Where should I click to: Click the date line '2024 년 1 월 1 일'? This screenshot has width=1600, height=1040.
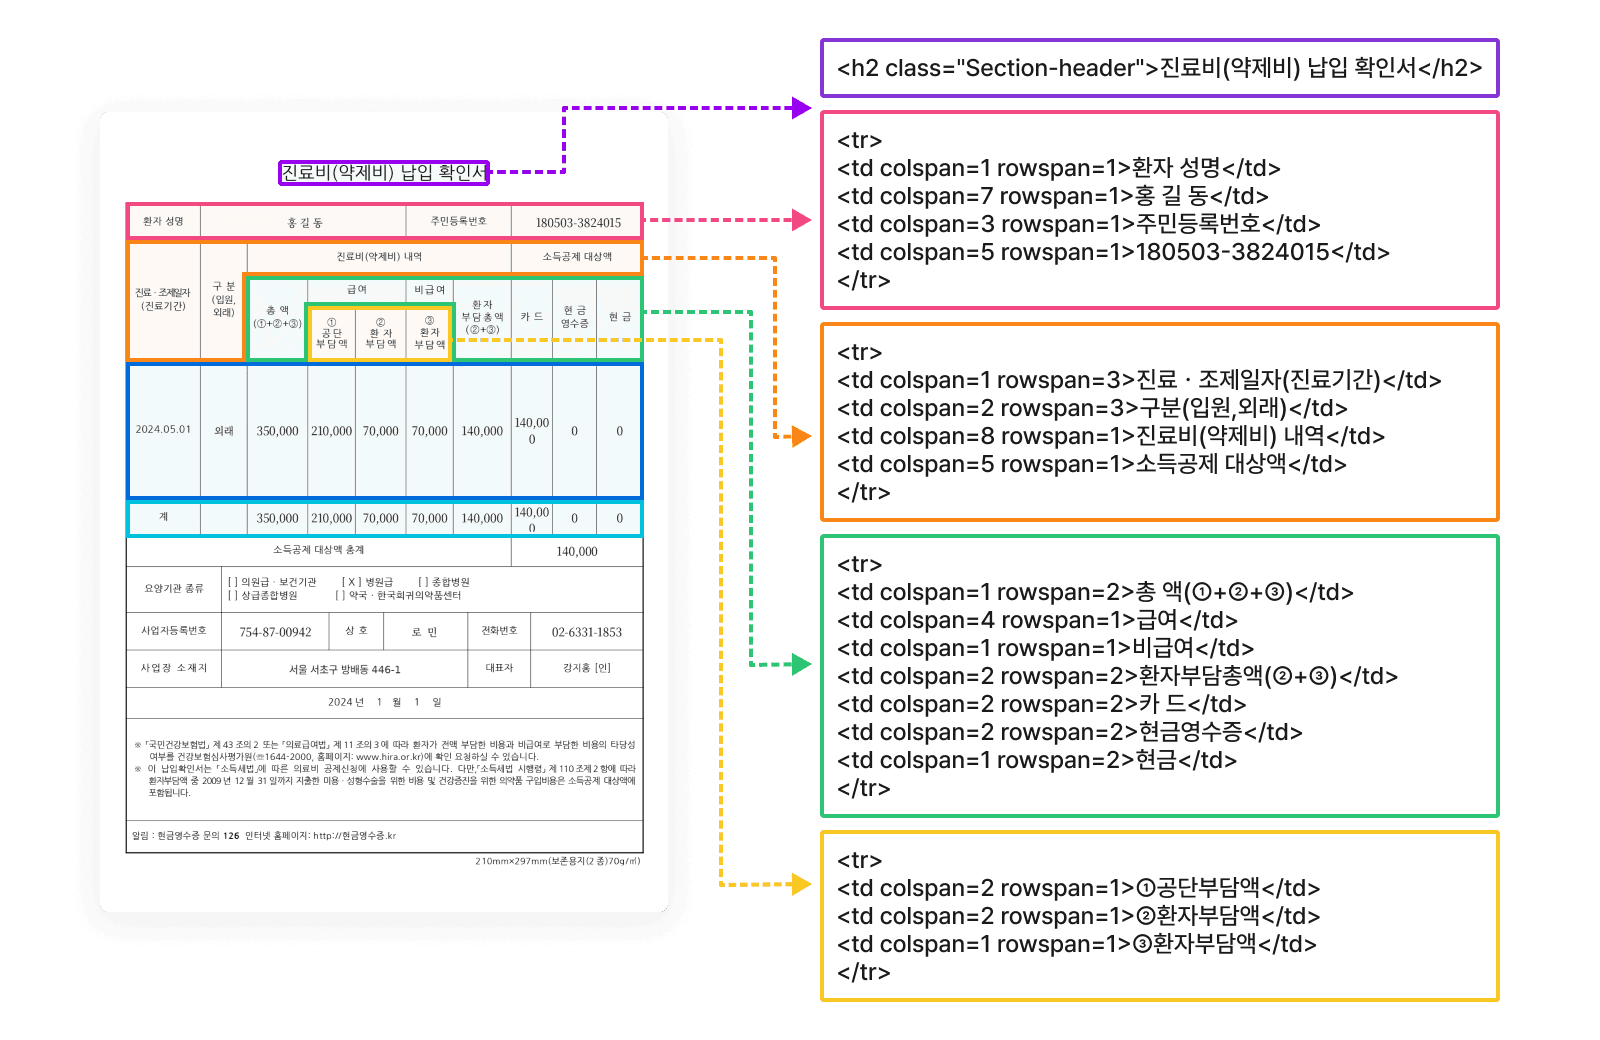pos(385,702)
